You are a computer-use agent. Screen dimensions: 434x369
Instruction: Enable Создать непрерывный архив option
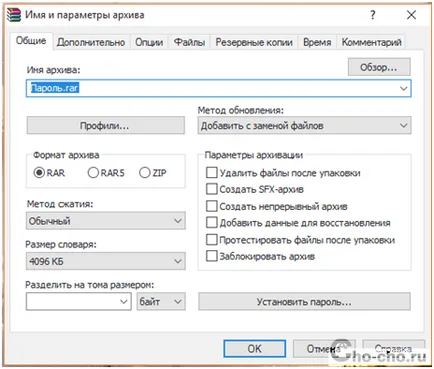[211, 206]
